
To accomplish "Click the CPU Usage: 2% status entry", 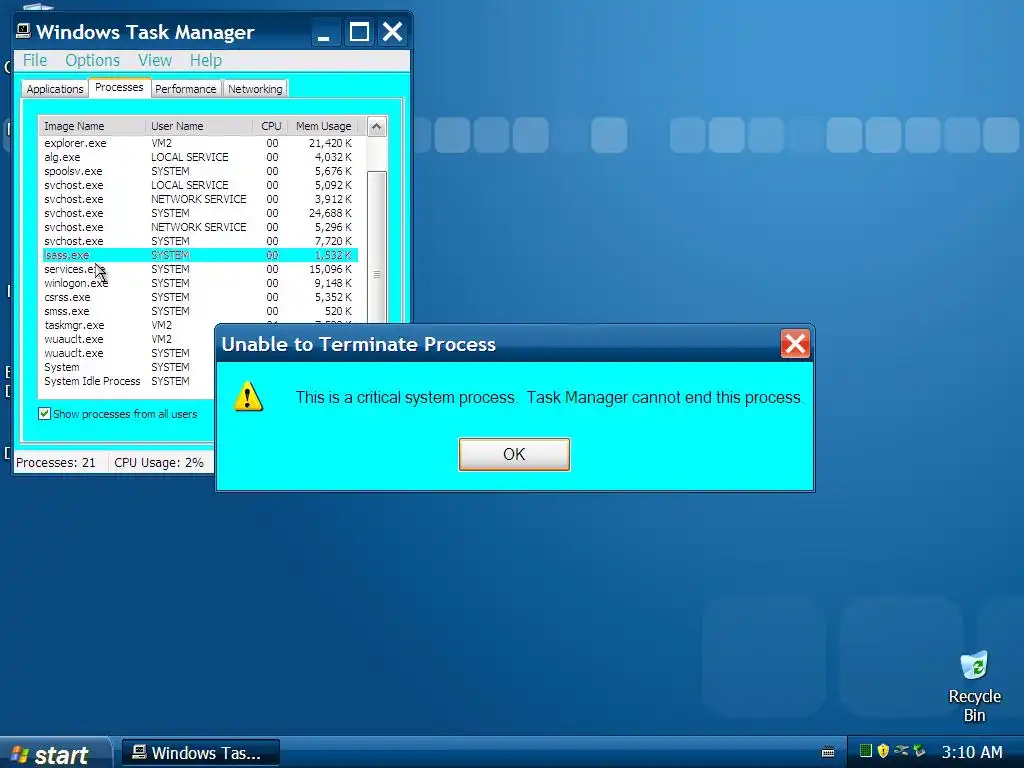I will click(159, 462).
